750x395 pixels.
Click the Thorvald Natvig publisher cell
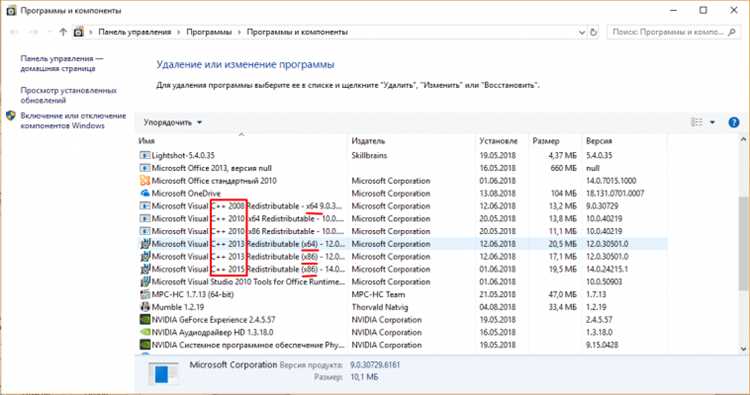(x=380, y=307)
